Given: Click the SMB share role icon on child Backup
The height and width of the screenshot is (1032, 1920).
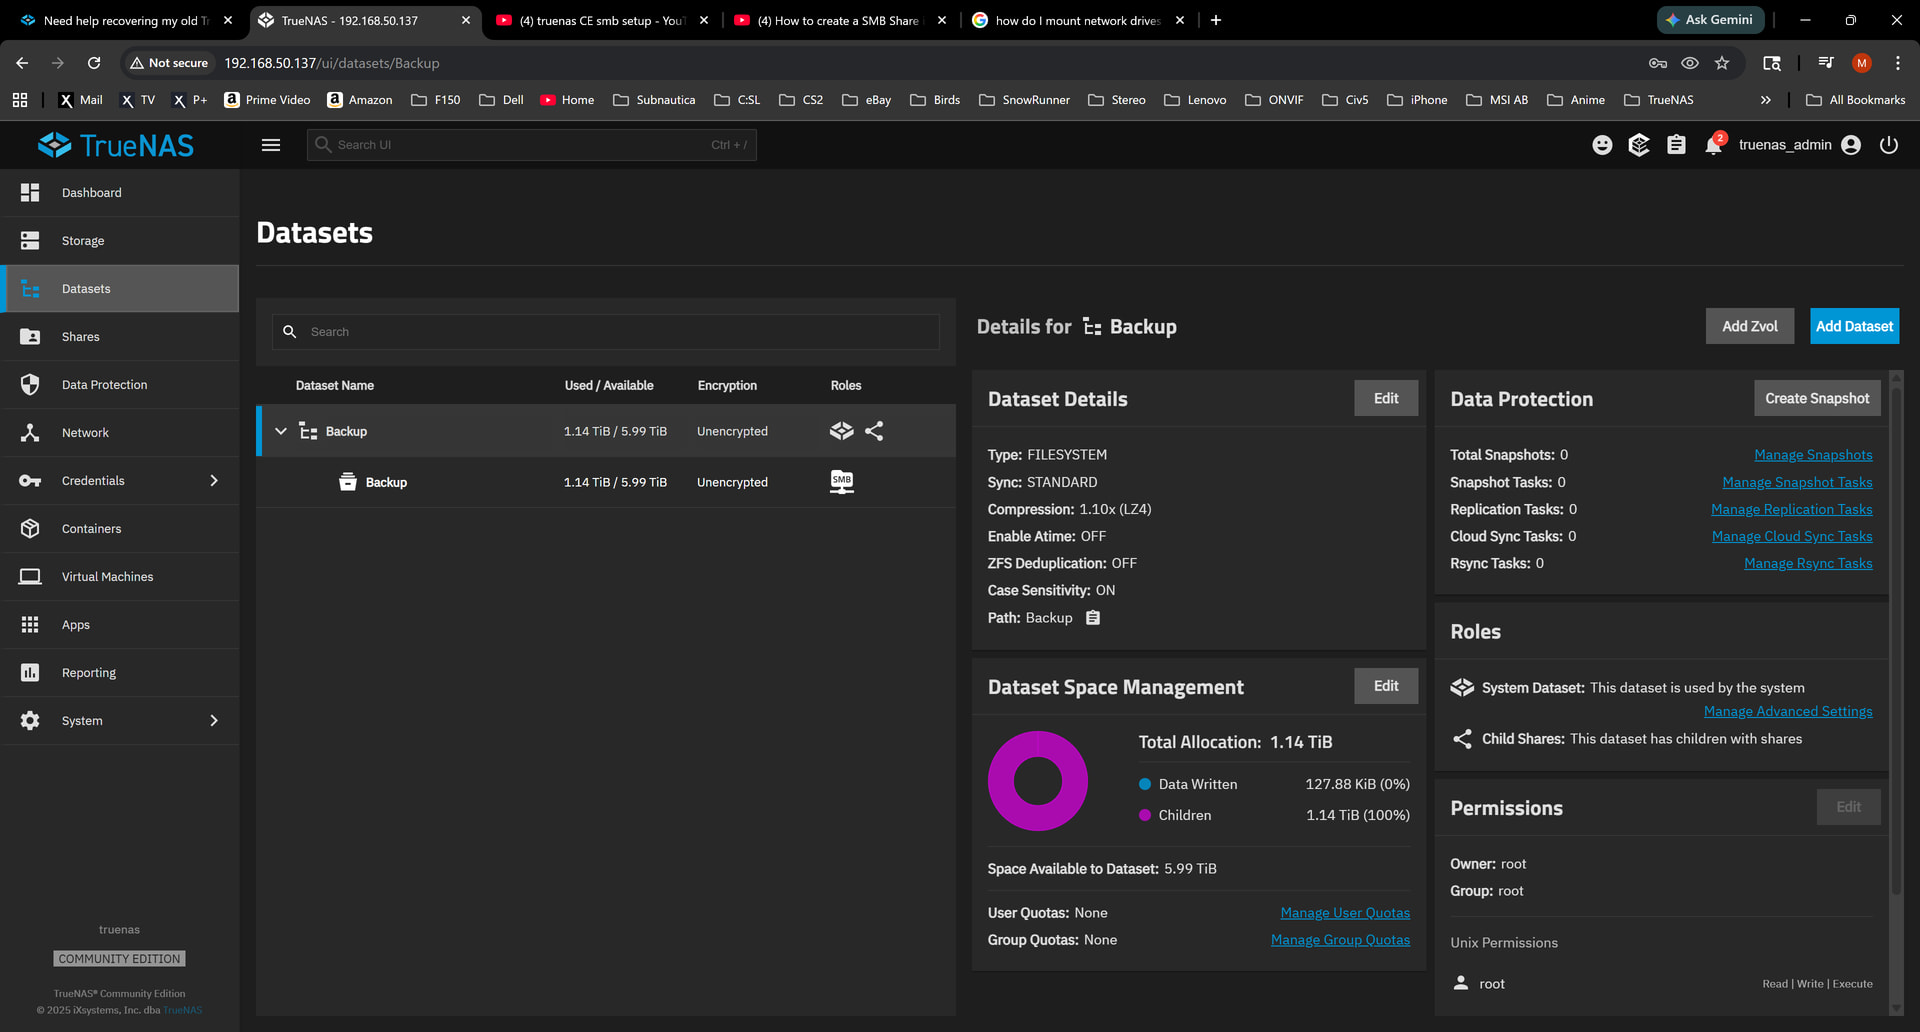Looking at the screenshot, I should pyautogui.click(x=842, y=482).
